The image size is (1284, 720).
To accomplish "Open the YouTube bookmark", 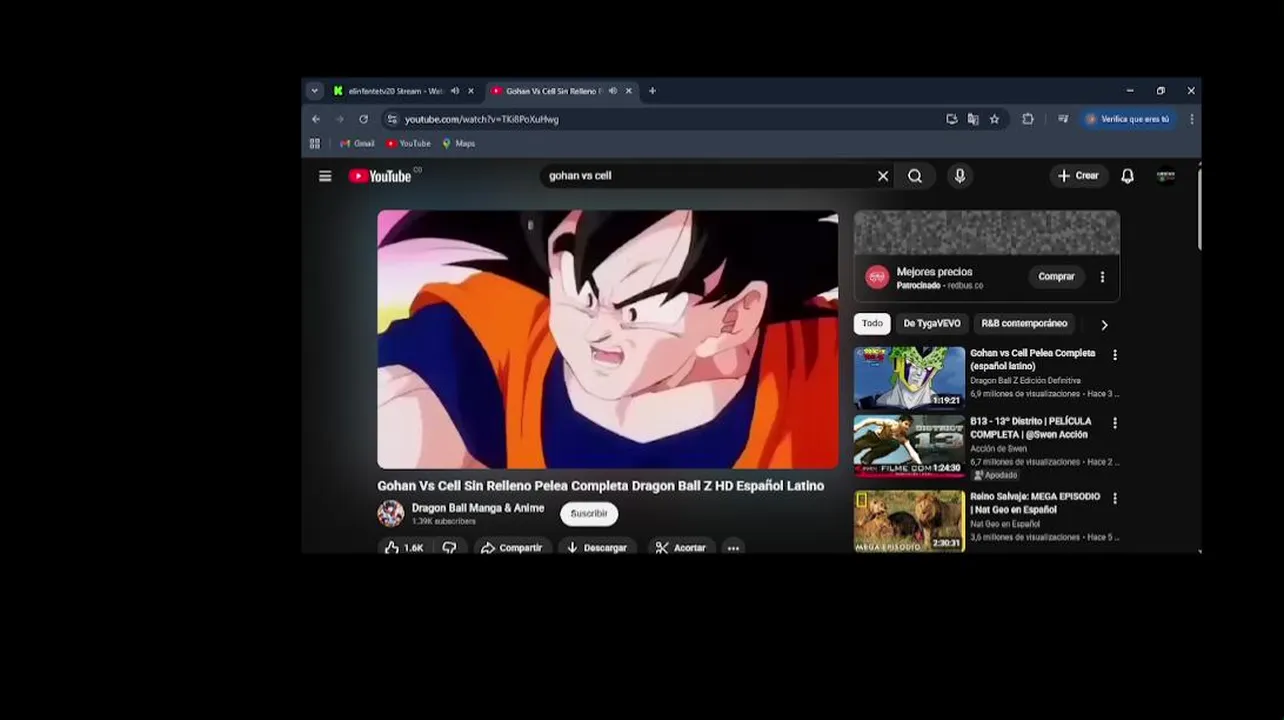I will tap(408, 144).
